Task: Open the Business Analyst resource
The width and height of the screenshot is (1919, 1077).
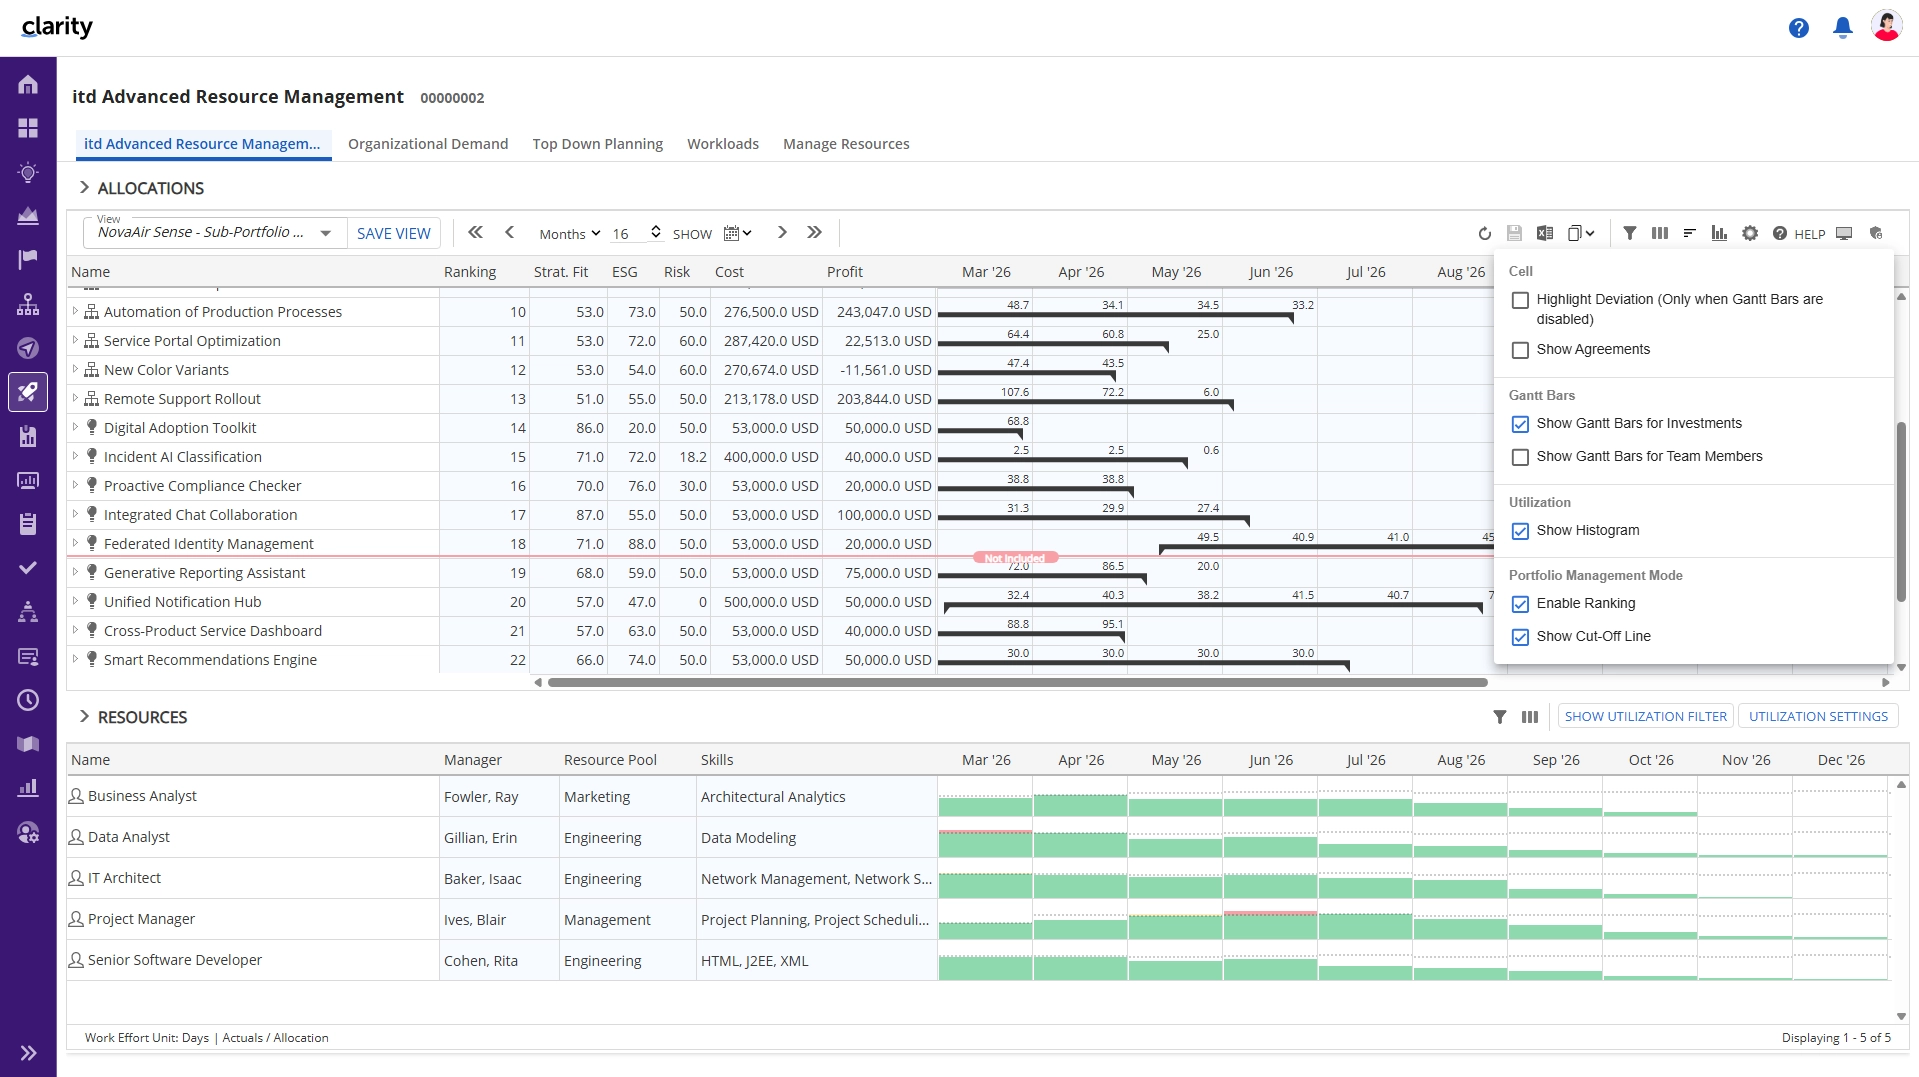Action: (x=142, y=796)
